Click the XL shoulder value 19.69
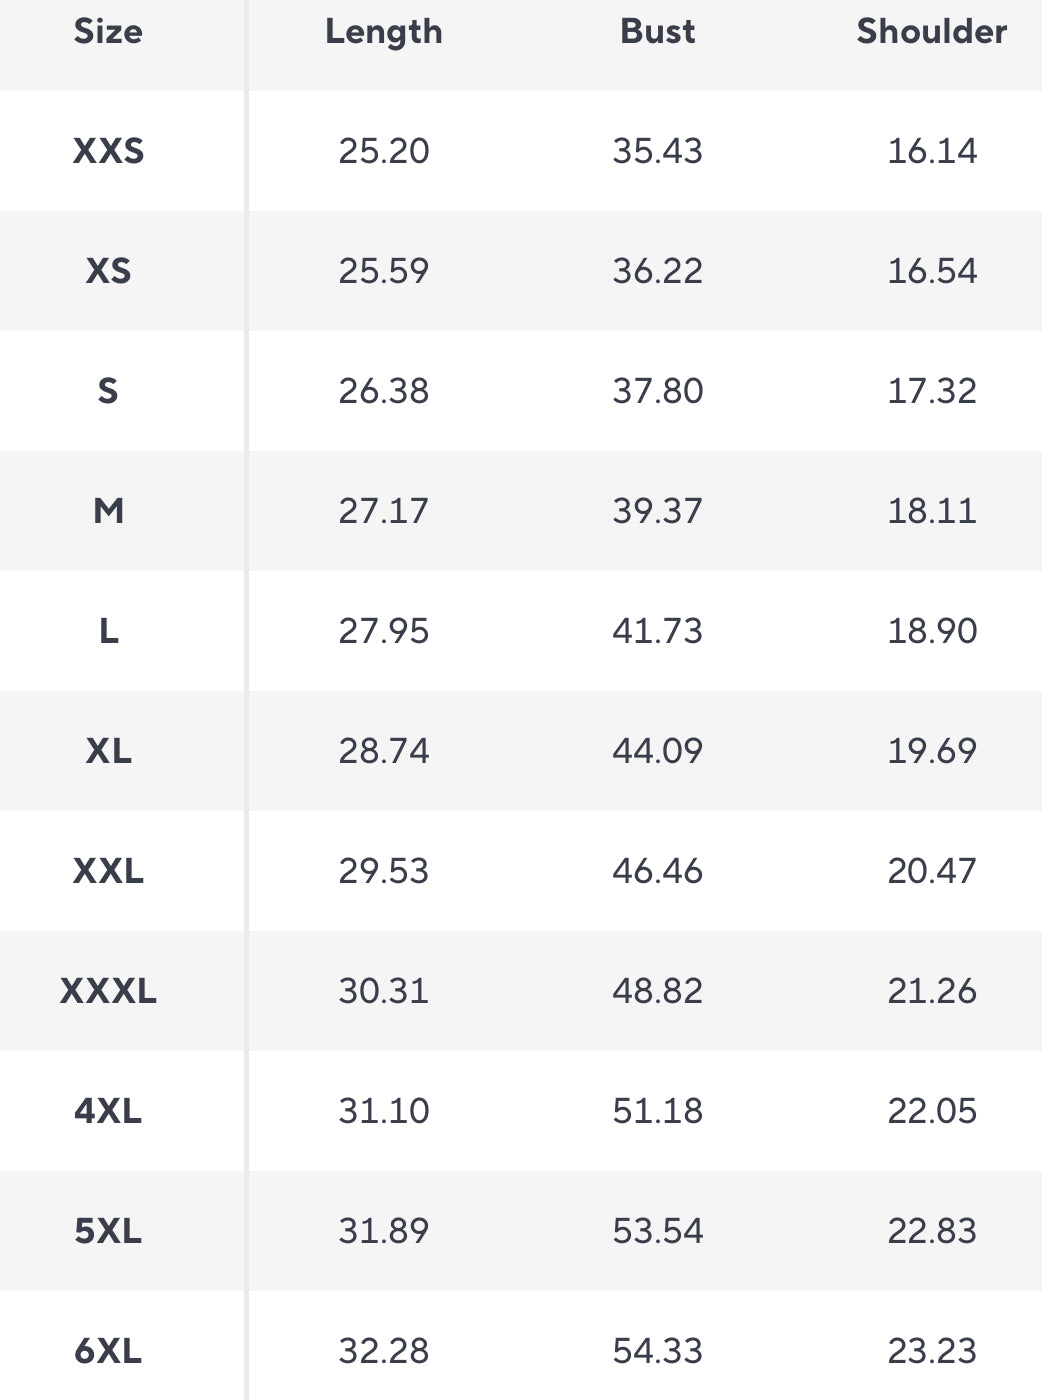 click(932, 751)
